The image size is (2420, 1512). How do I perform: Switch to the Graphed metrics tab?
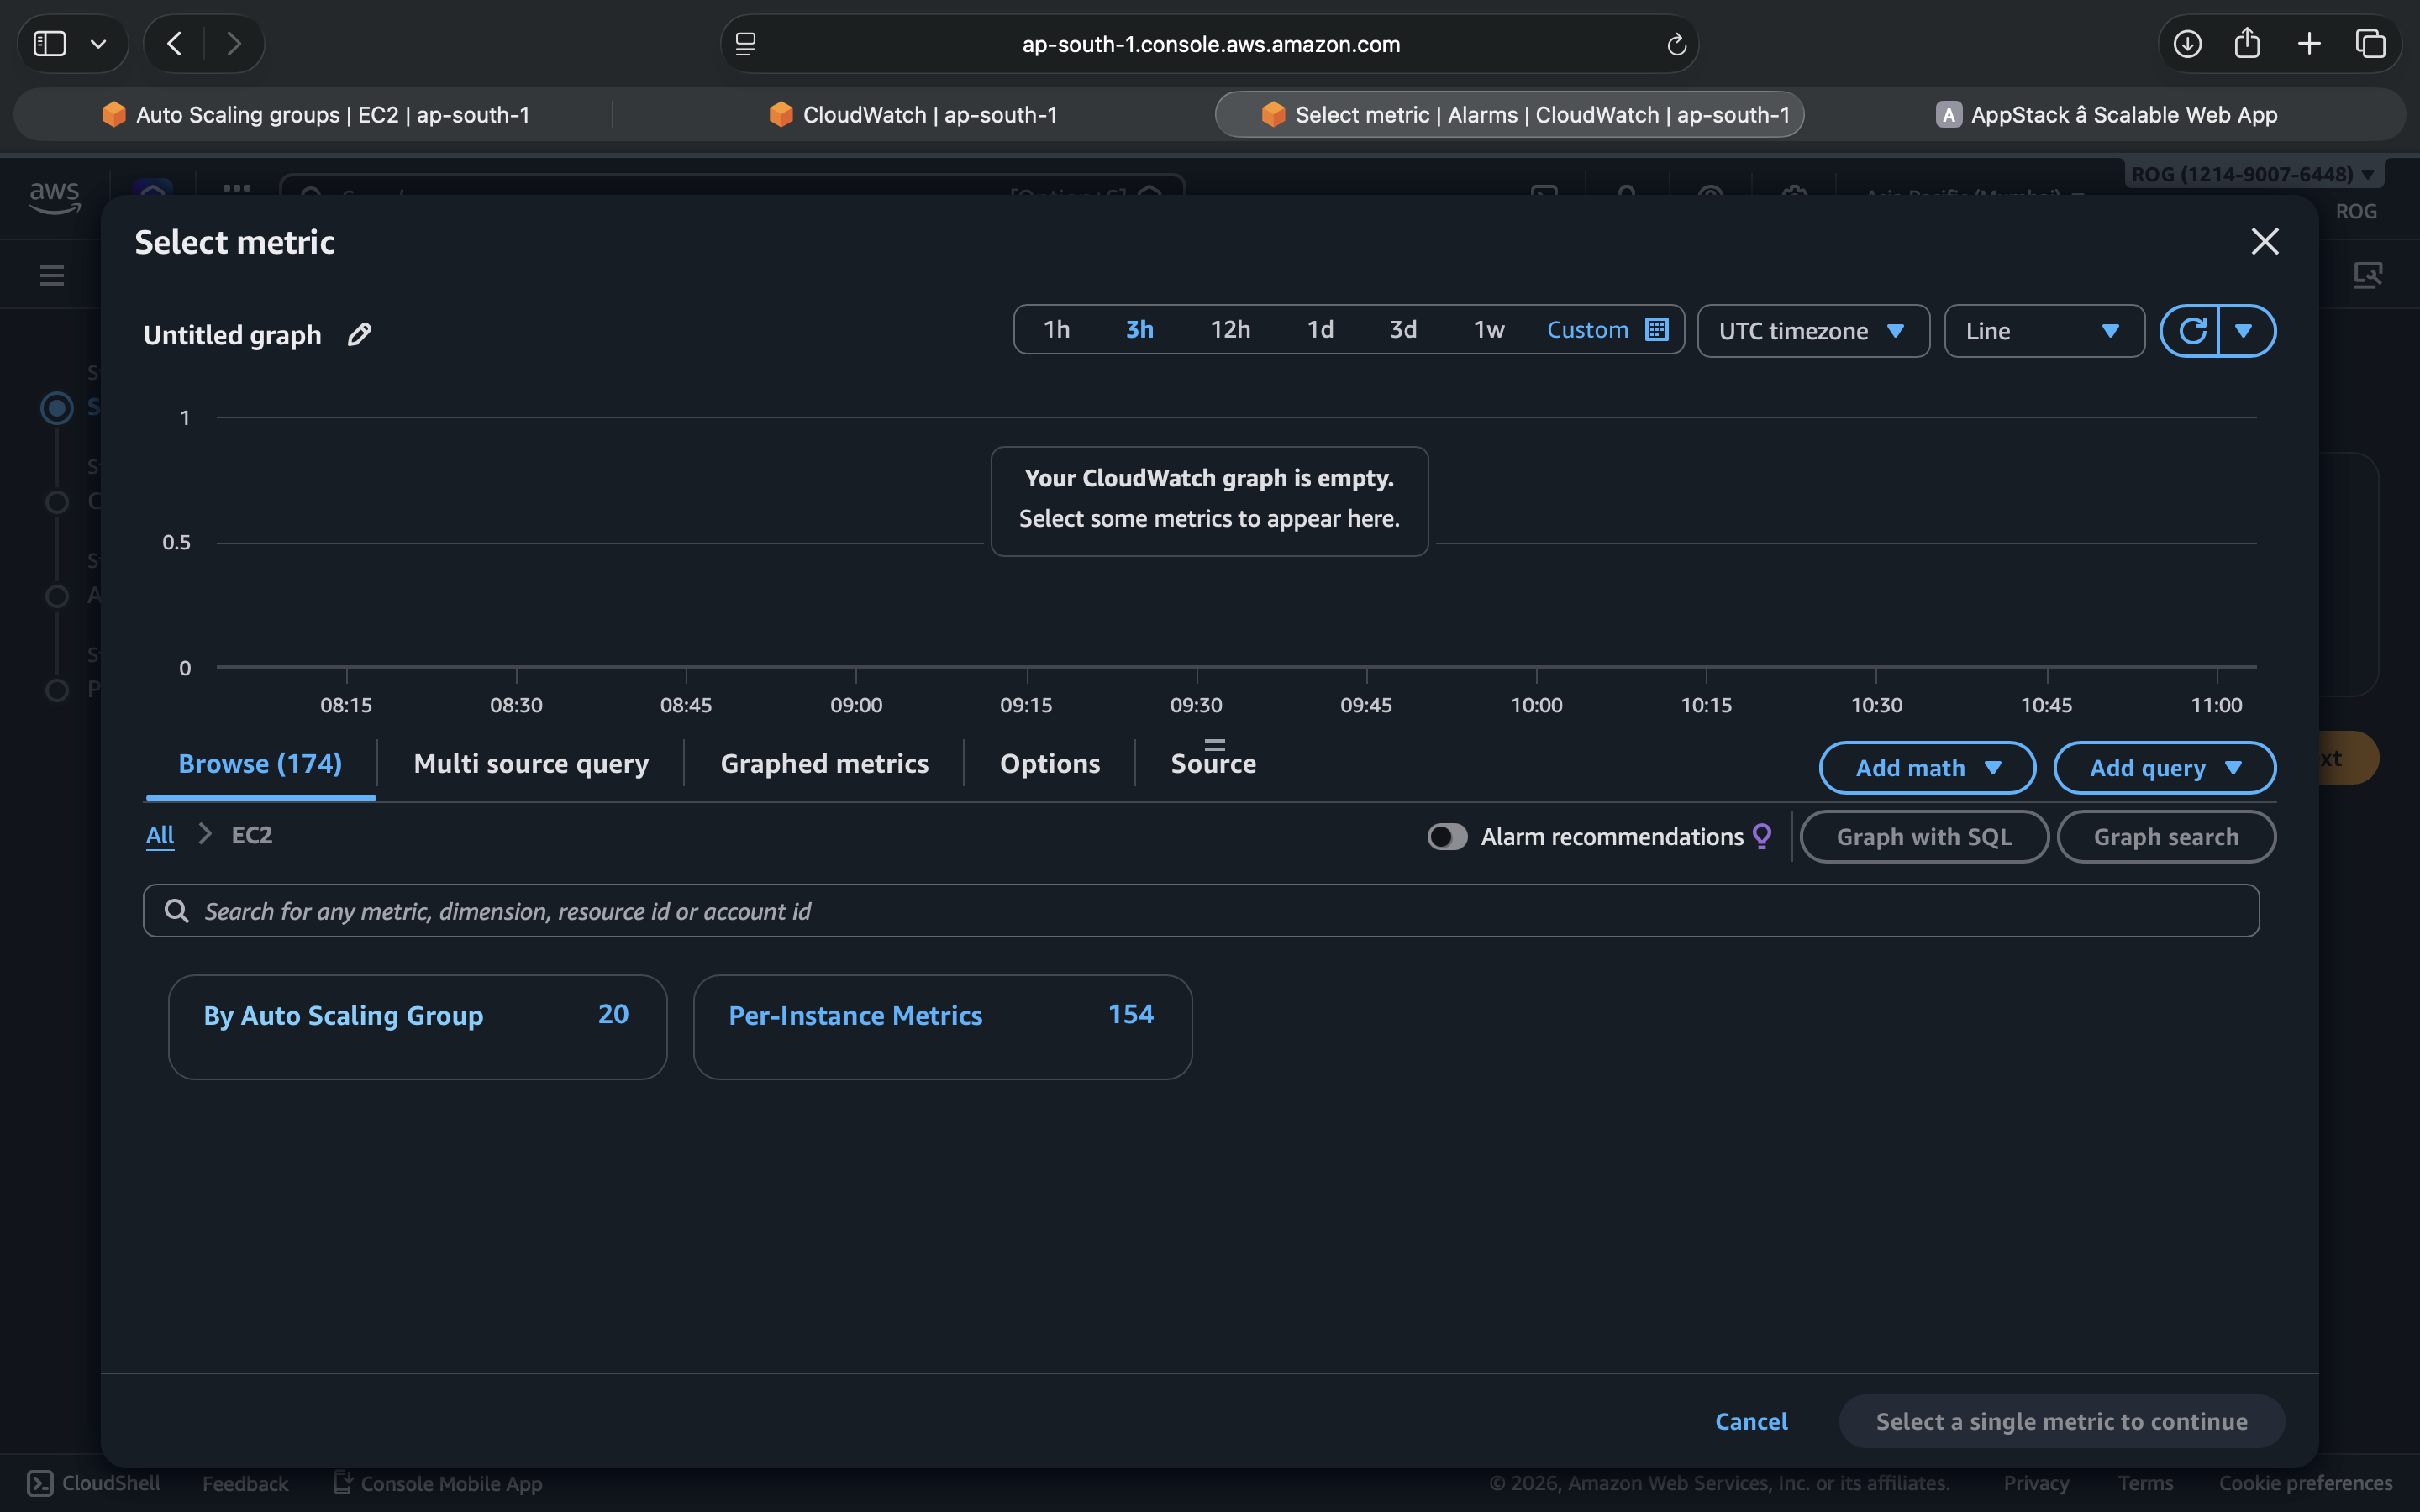tap(824, 764)
